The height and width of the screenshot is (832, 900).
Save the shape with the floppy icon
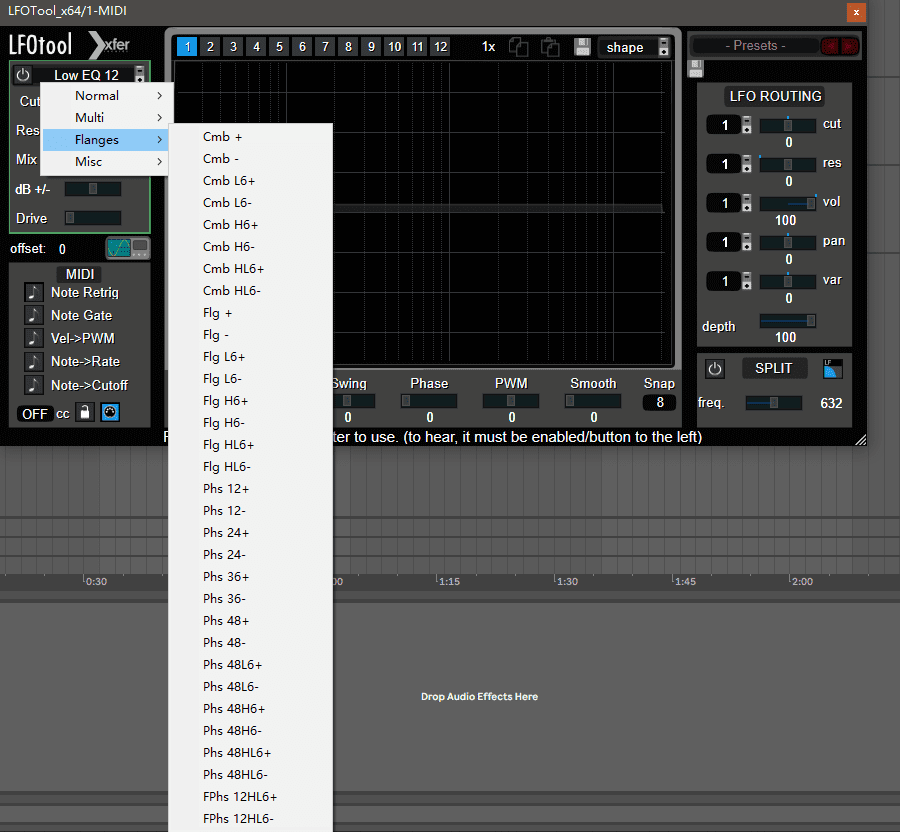point(583,47)
